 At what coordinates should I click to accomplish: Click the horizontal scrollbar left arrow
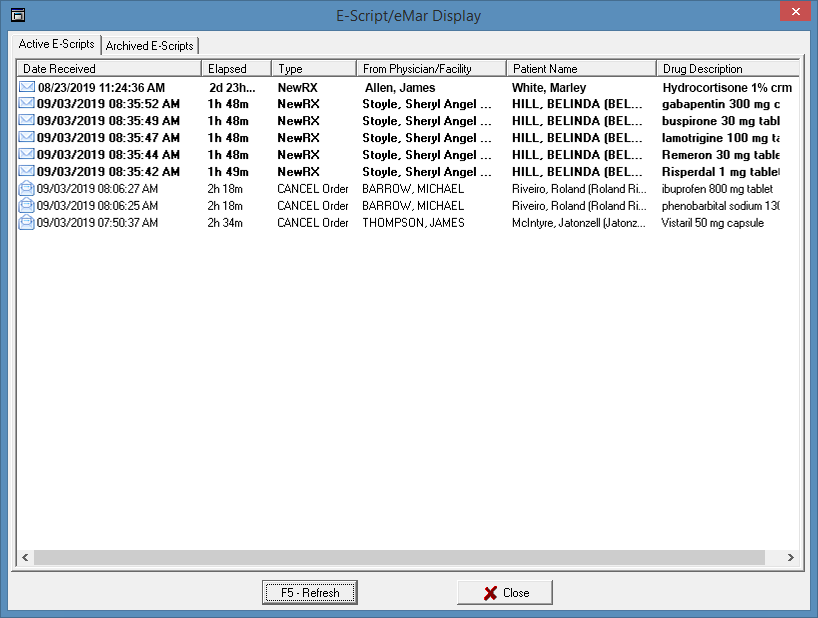(27, 558)
